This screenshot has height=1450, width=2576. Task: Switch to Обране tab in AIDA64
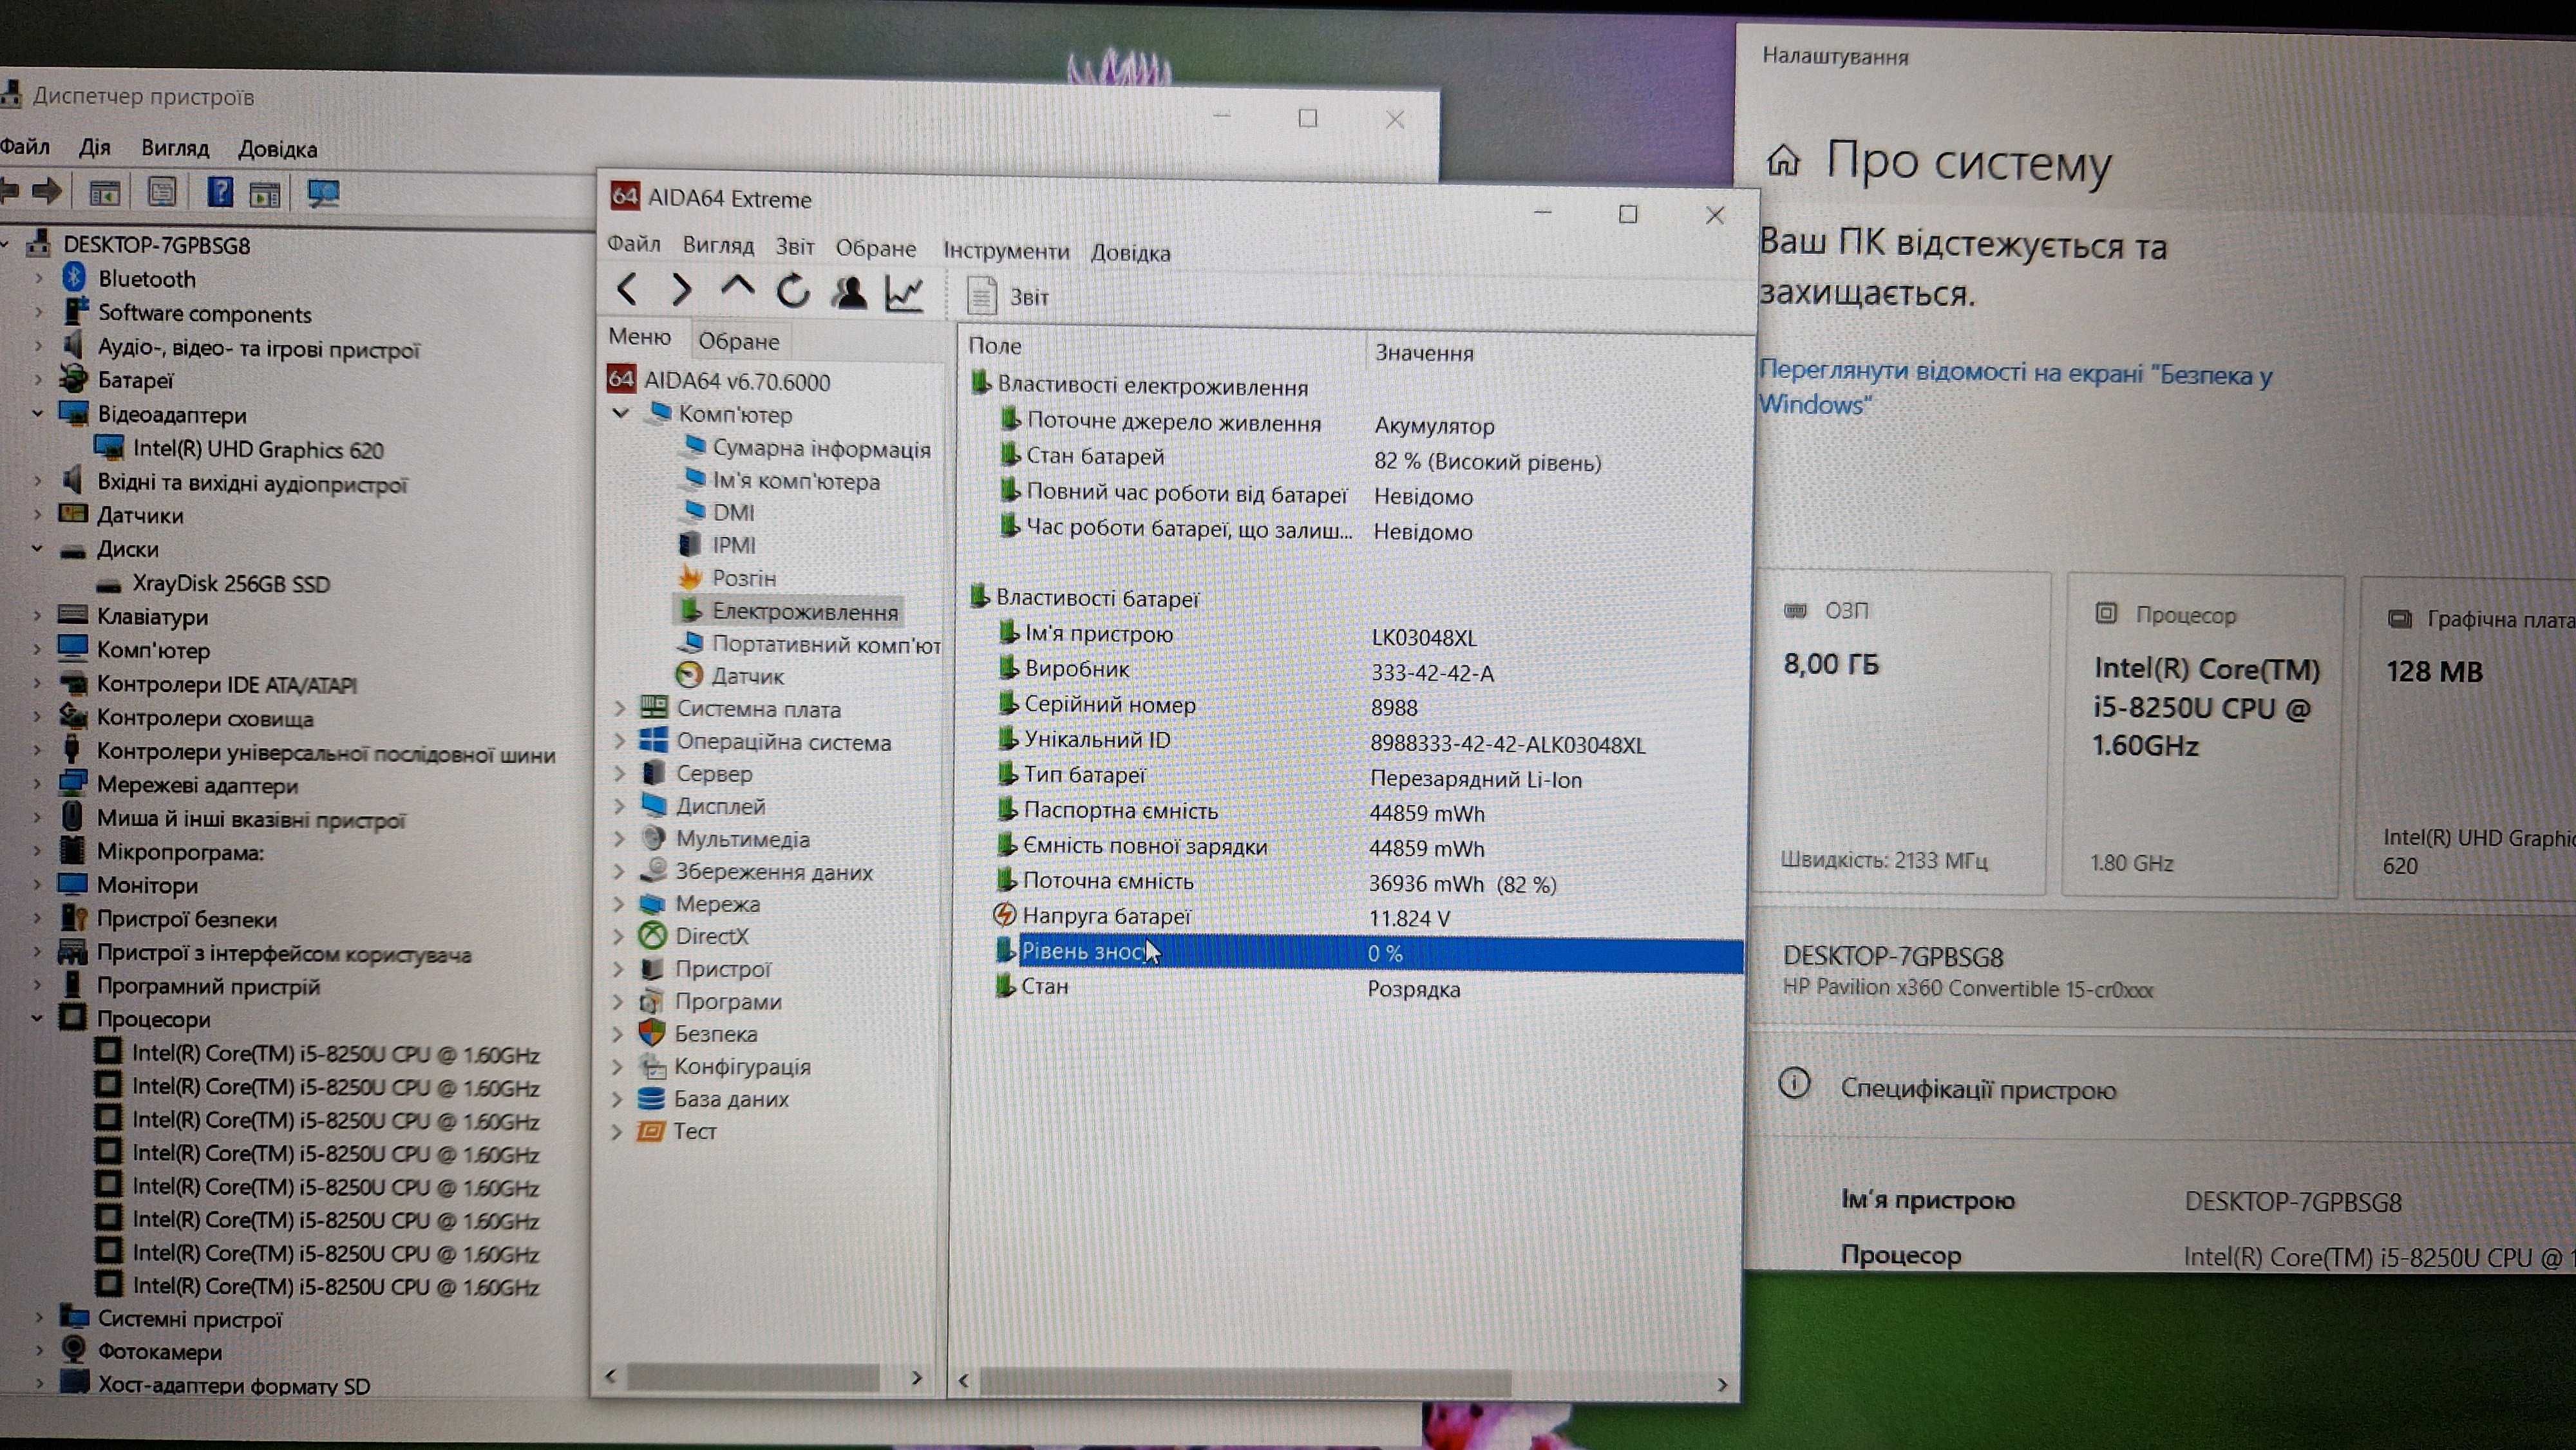click(x=739, y=341)
